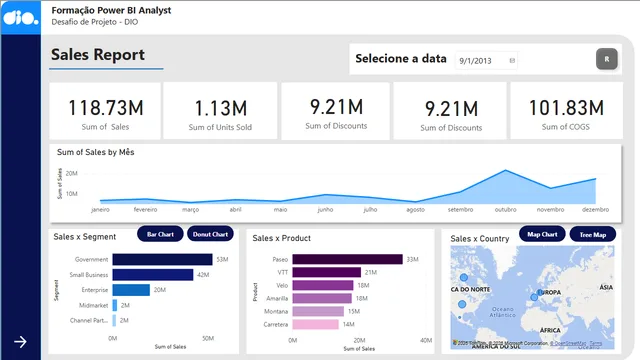Click the dezembro point on line chart

596,179
